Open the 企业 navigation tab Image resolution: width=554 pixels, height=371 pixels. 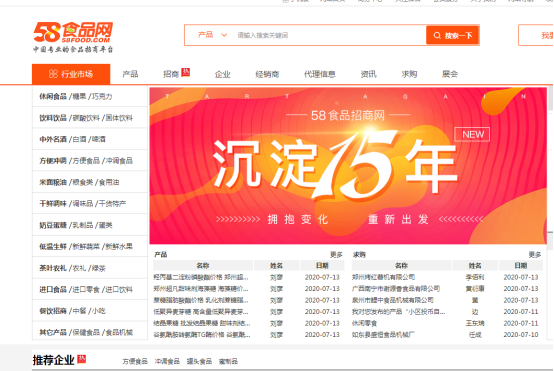click(x=223, y=74)
